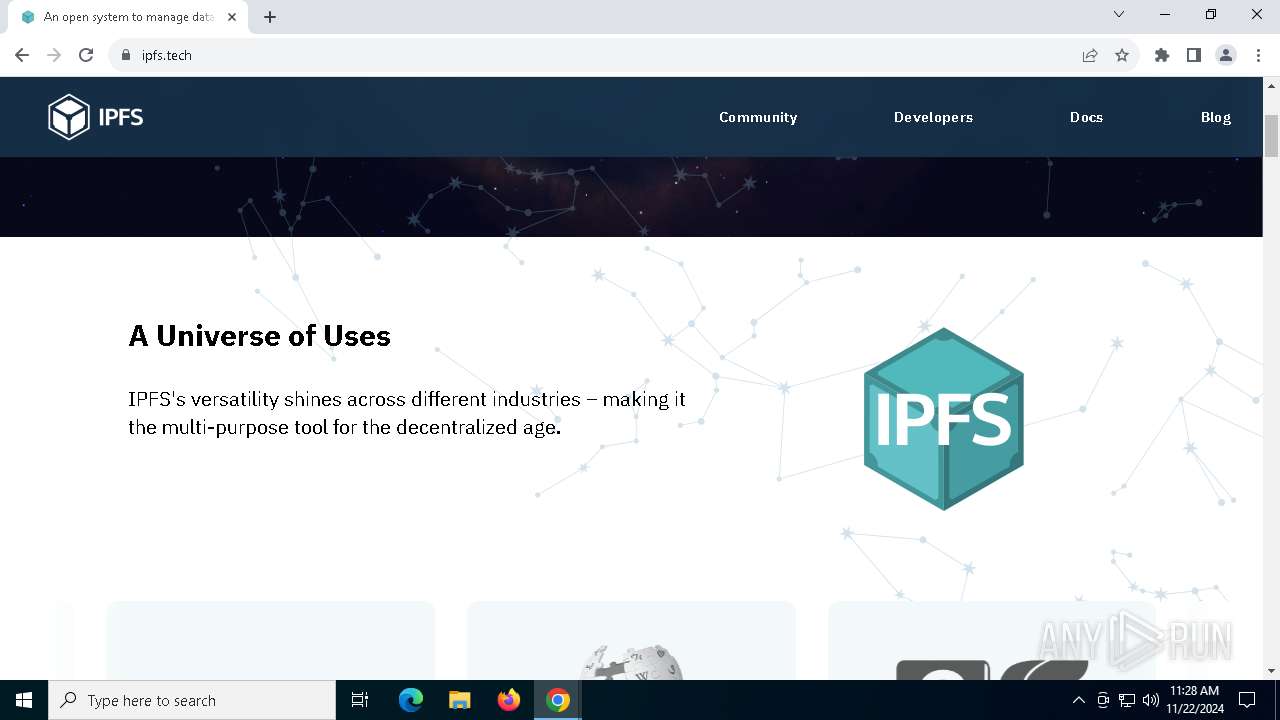Bookmark this tab with star icon
Screen dimensions: 1280x720
[x=1122, y=55]
